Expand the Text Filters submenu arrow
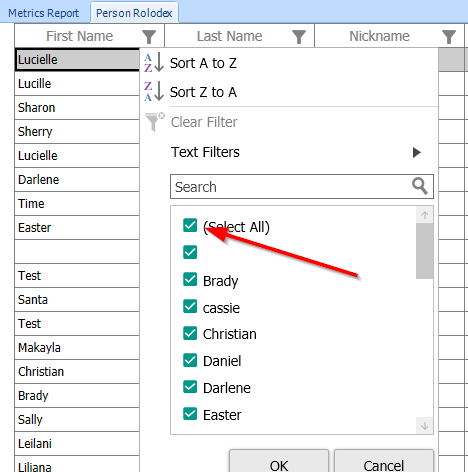Screen dimensions: 468x472 417,152
